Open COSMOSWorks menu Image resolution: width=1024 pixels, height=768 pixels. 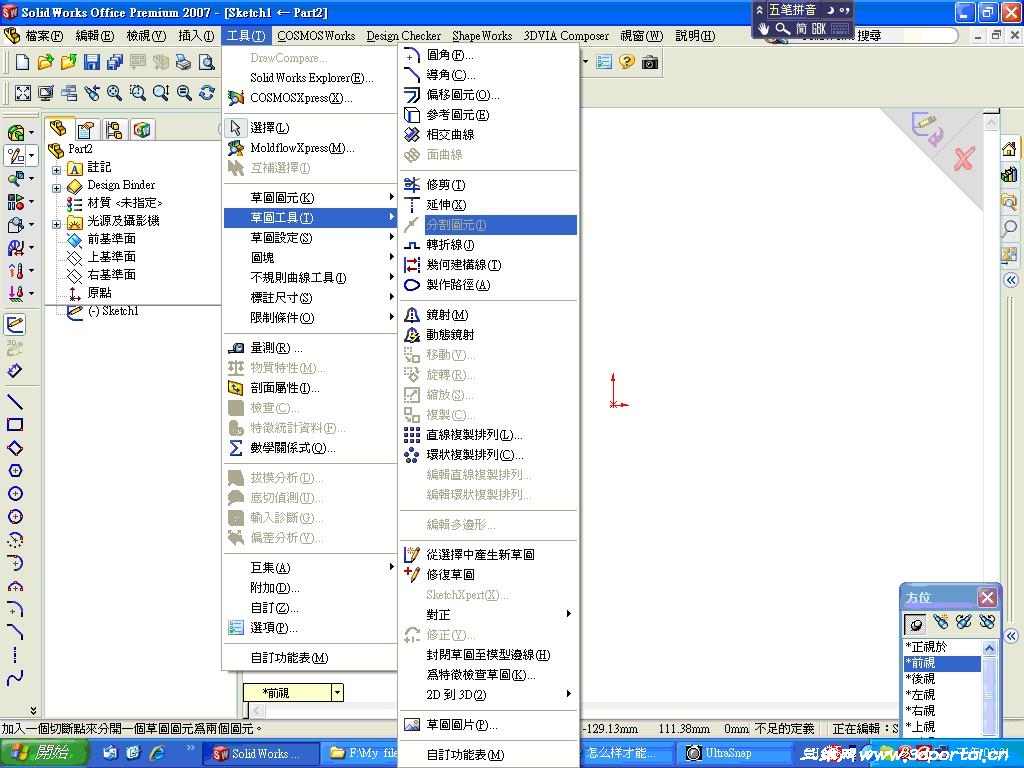click(316, 36)
